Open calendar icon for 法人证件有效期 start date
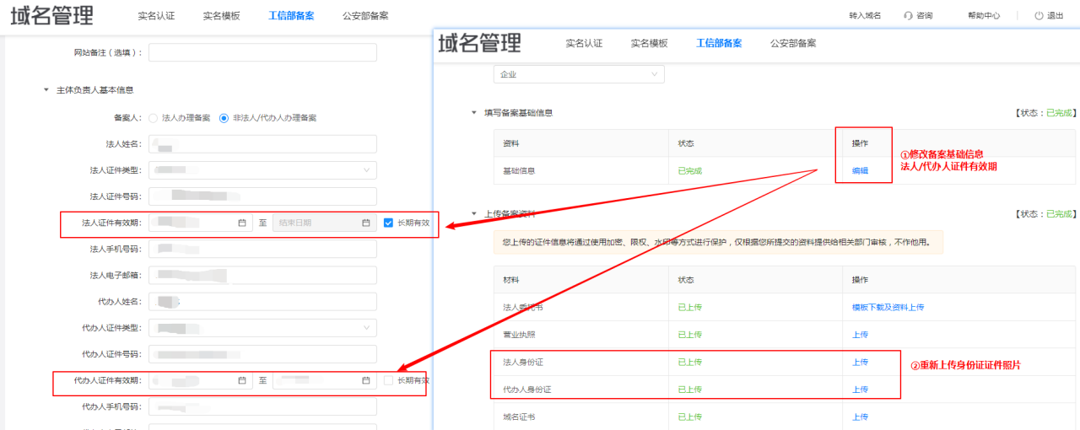Screen dimensions: 1080x430 click(242, 223)
